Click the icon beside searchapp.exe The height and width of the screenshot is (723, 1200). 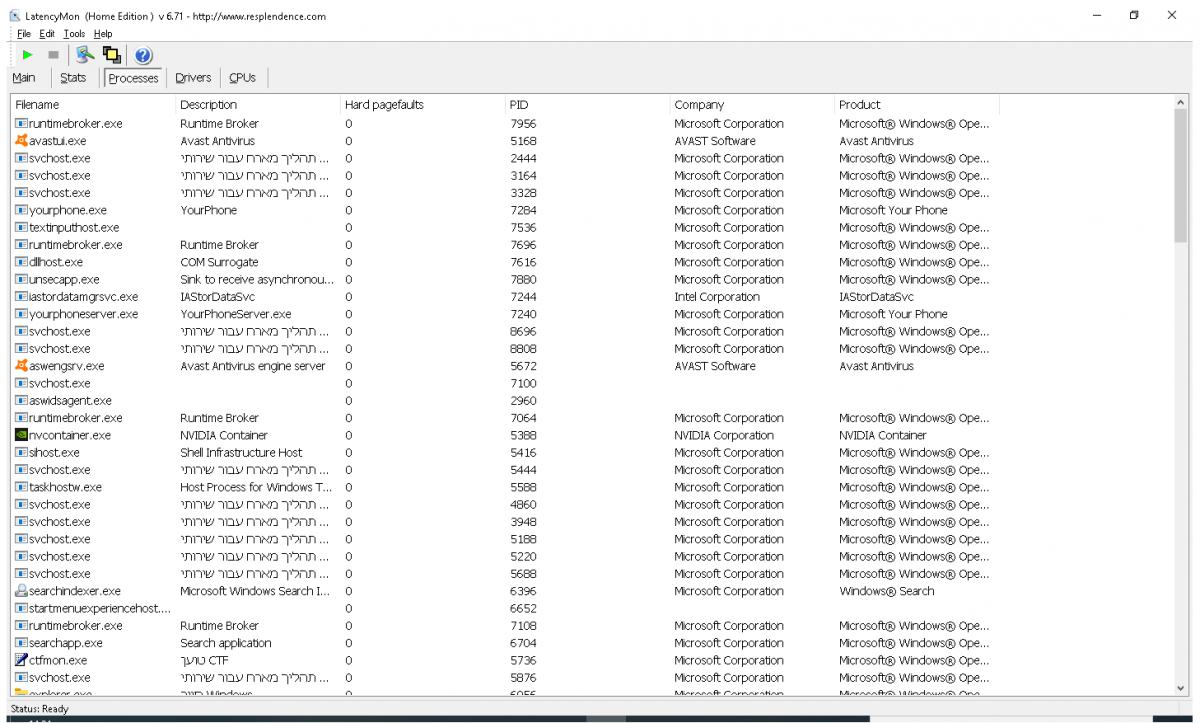point(22,643)
